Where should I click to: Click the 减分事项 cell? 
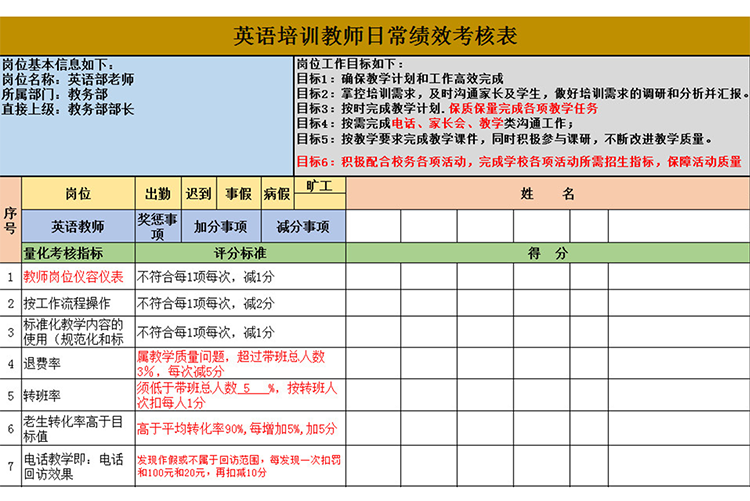point(302,226)
